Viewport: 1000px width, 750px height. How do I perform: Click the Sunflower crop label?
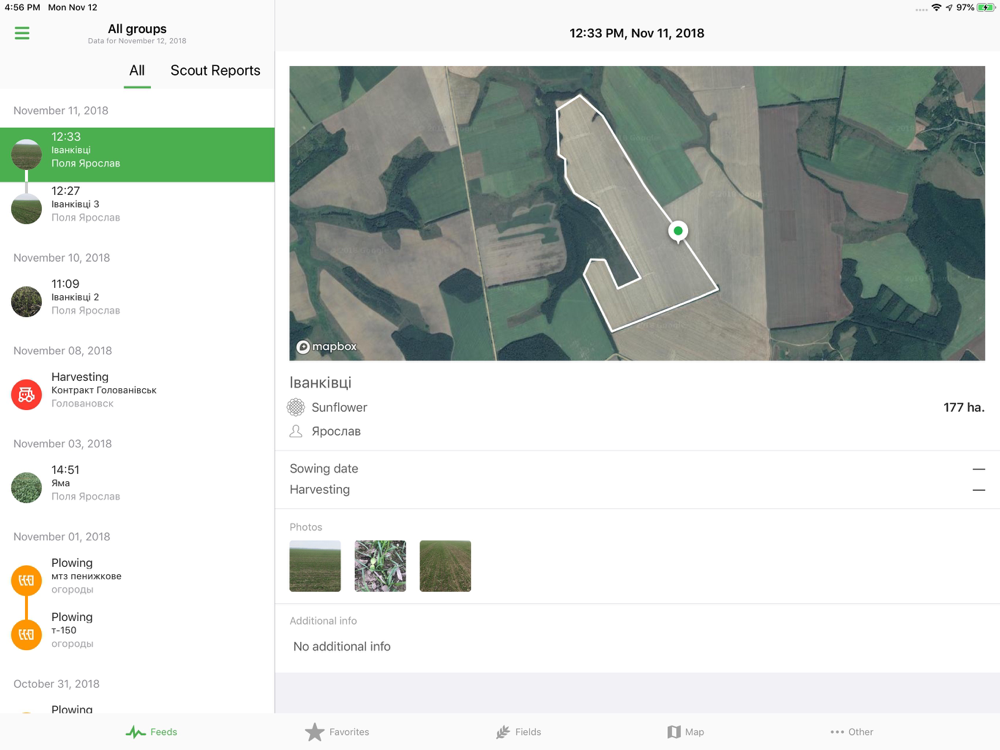(339, 407)
